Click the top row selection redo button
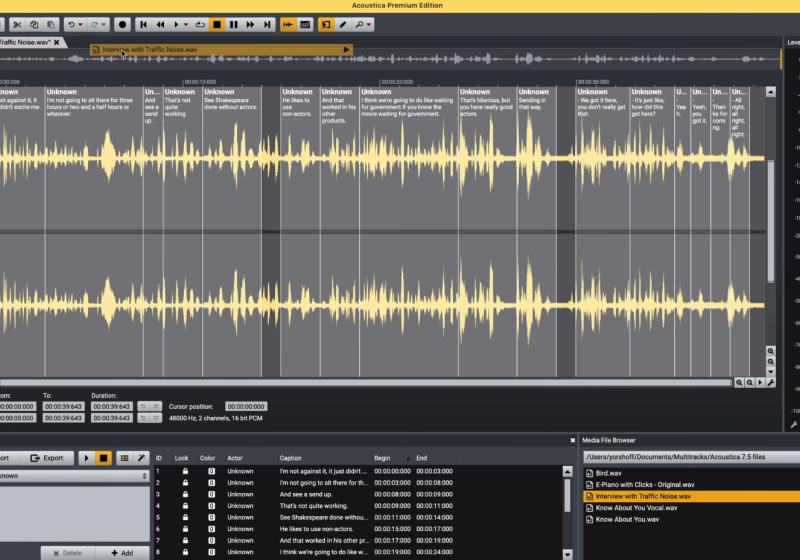Image resolution: width=800 pixels, height=560 pixels. tap(156, 406)
